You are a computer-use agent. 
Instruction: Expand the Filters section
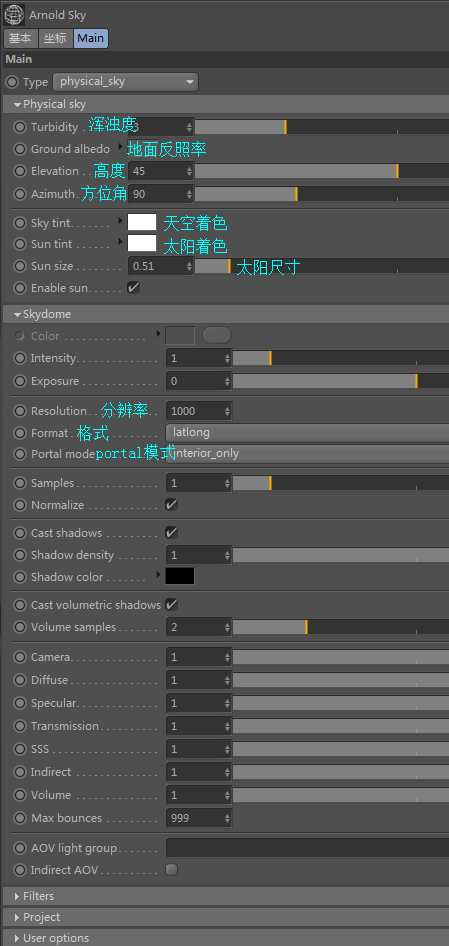coord(17,896)
